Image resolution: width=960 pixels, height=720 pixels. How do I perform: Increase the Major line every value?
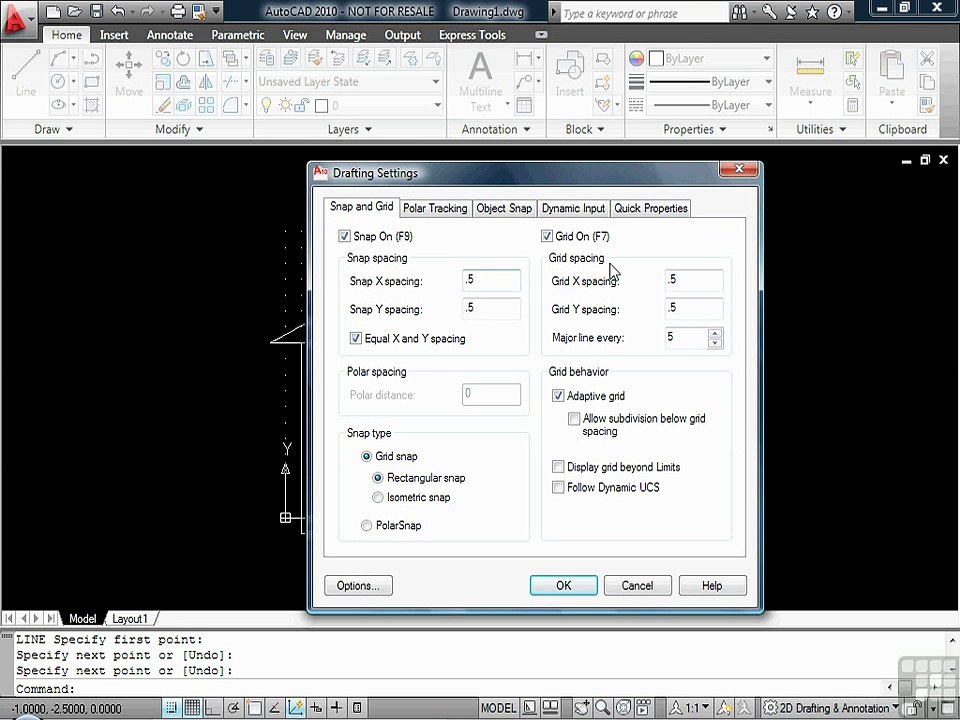point(714,334)
